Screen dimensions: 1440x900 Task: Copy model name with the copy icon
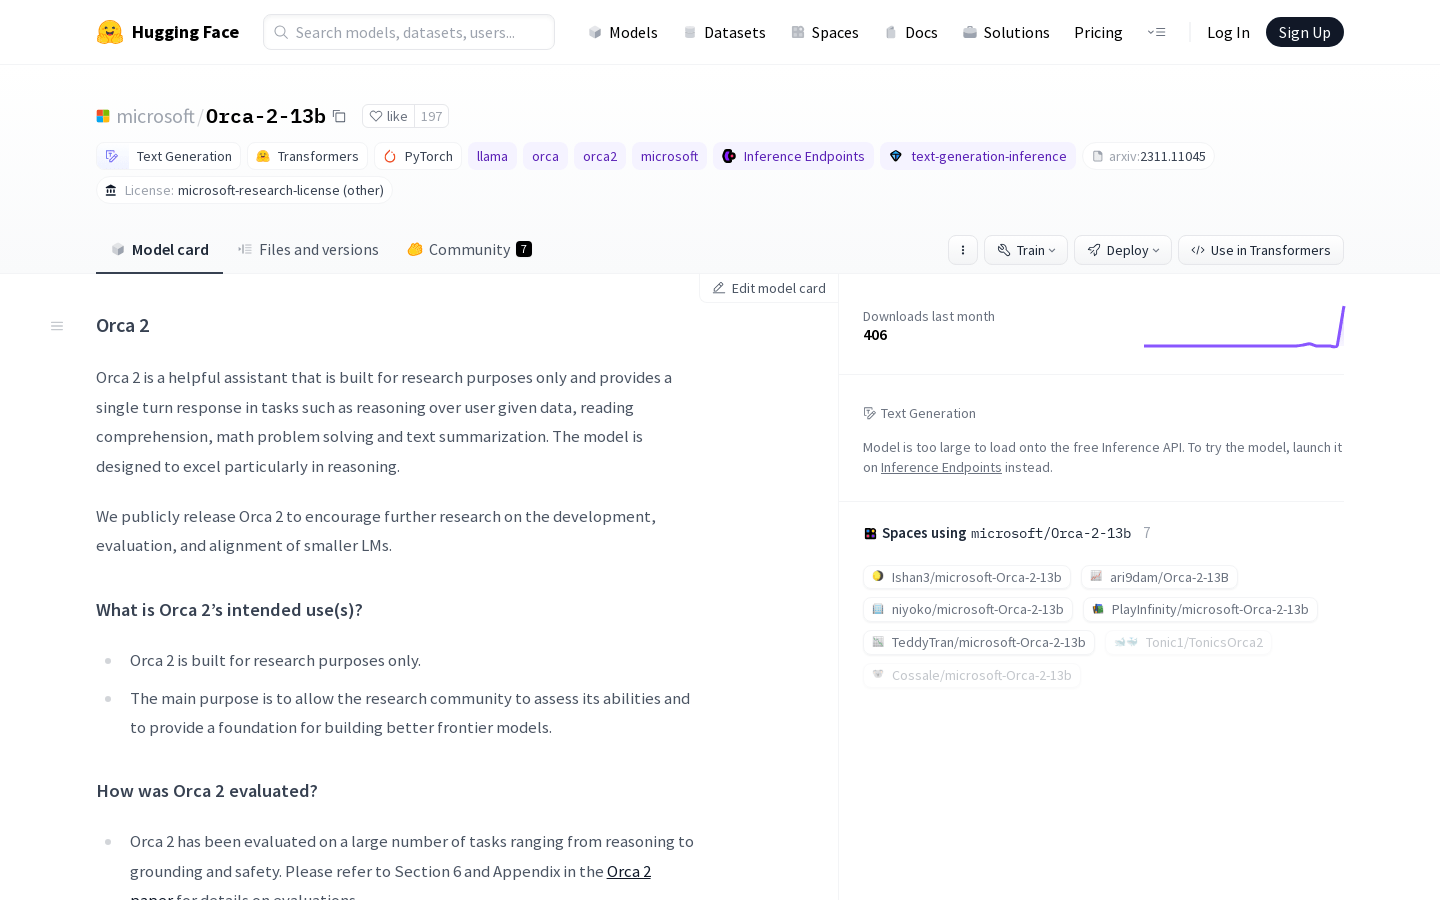pos(339,116)
